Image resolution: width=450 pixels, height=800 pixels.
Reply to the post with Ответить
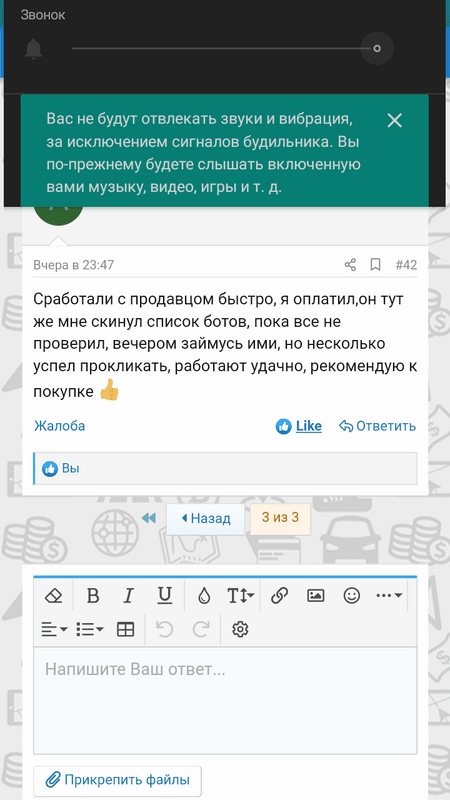point(378,426)
